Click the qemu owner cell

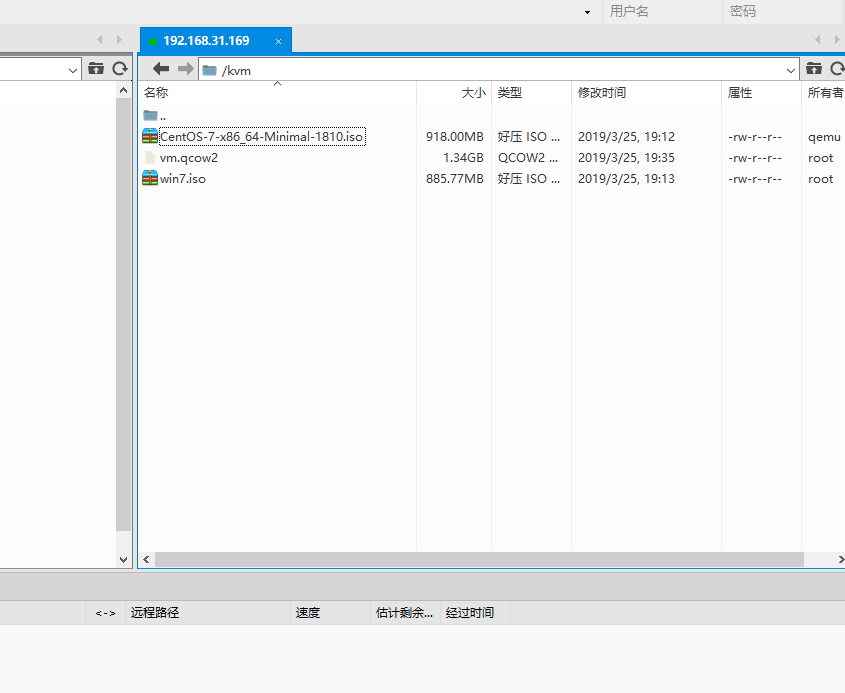pos(824,137)
